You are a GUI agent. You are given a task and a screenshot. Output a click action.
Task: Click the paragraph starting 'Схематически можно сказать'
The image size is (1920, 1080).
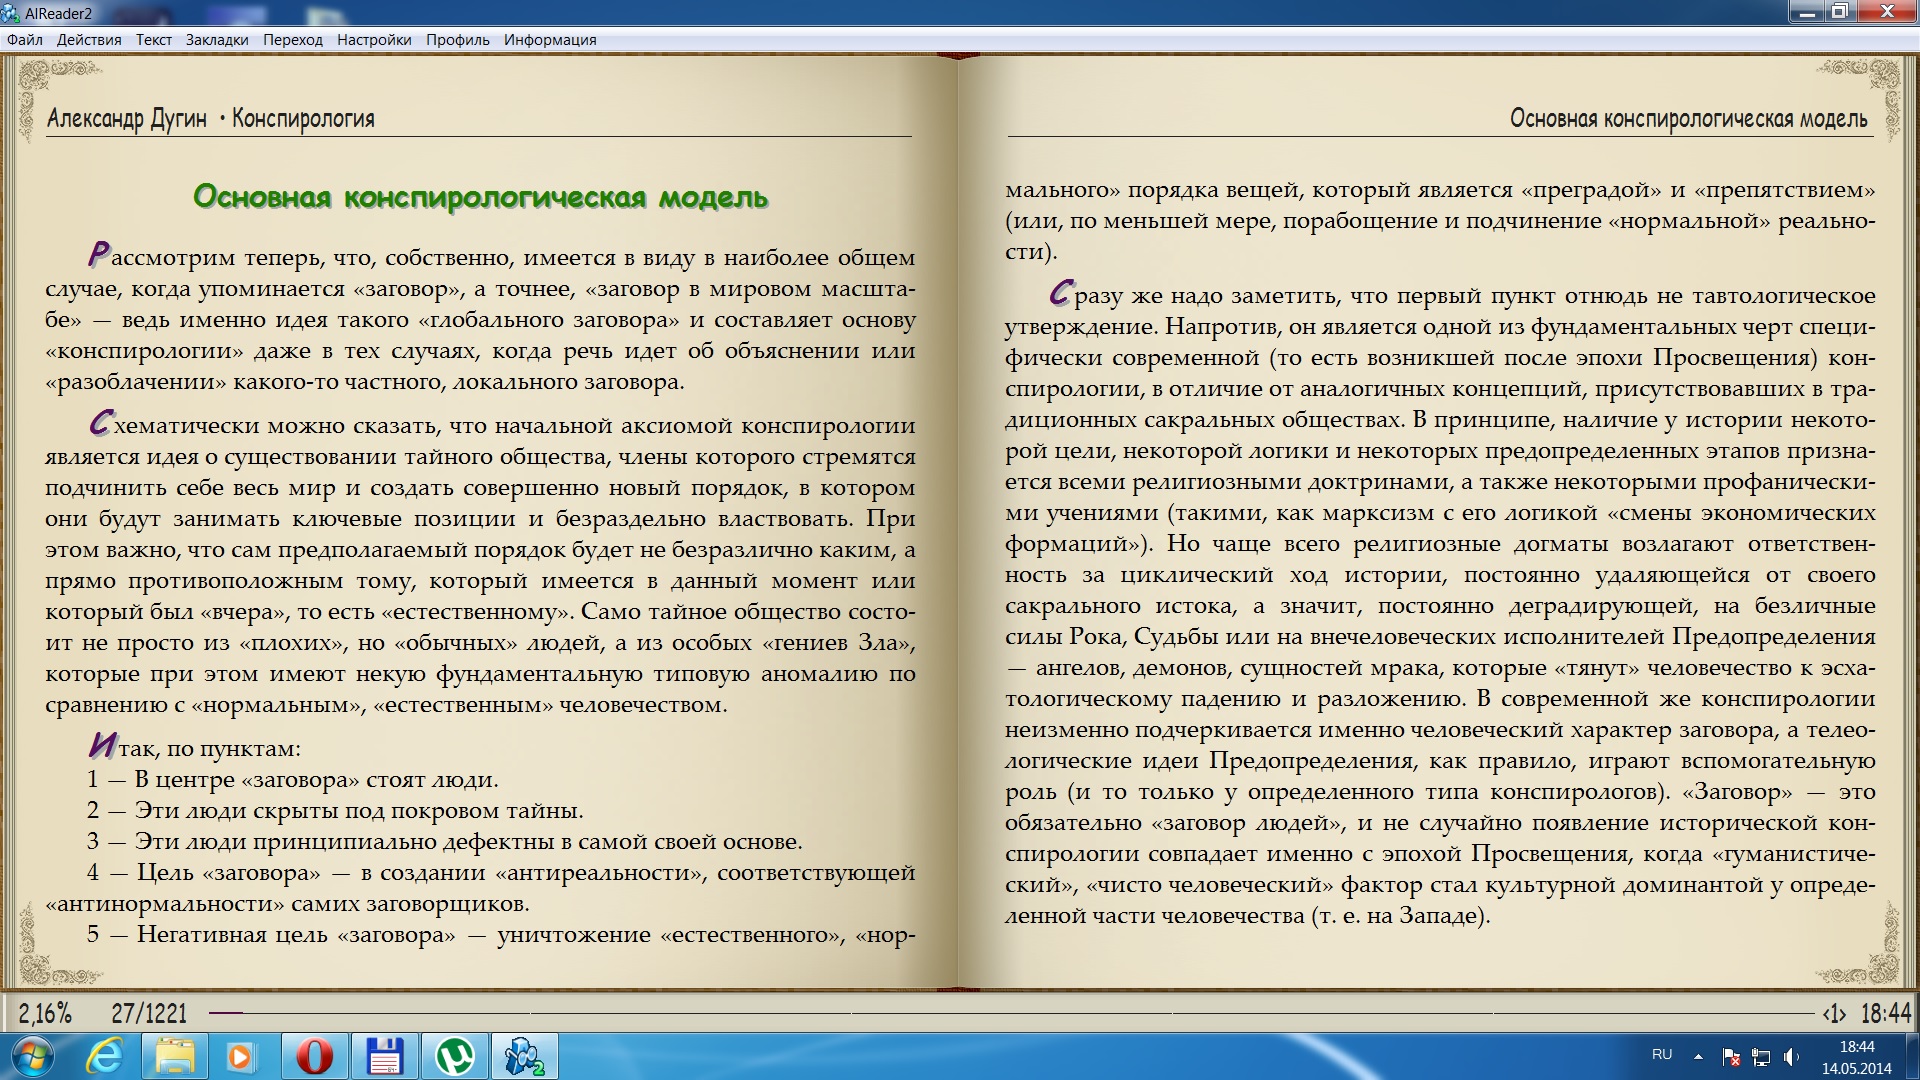[x=480, y=565]
